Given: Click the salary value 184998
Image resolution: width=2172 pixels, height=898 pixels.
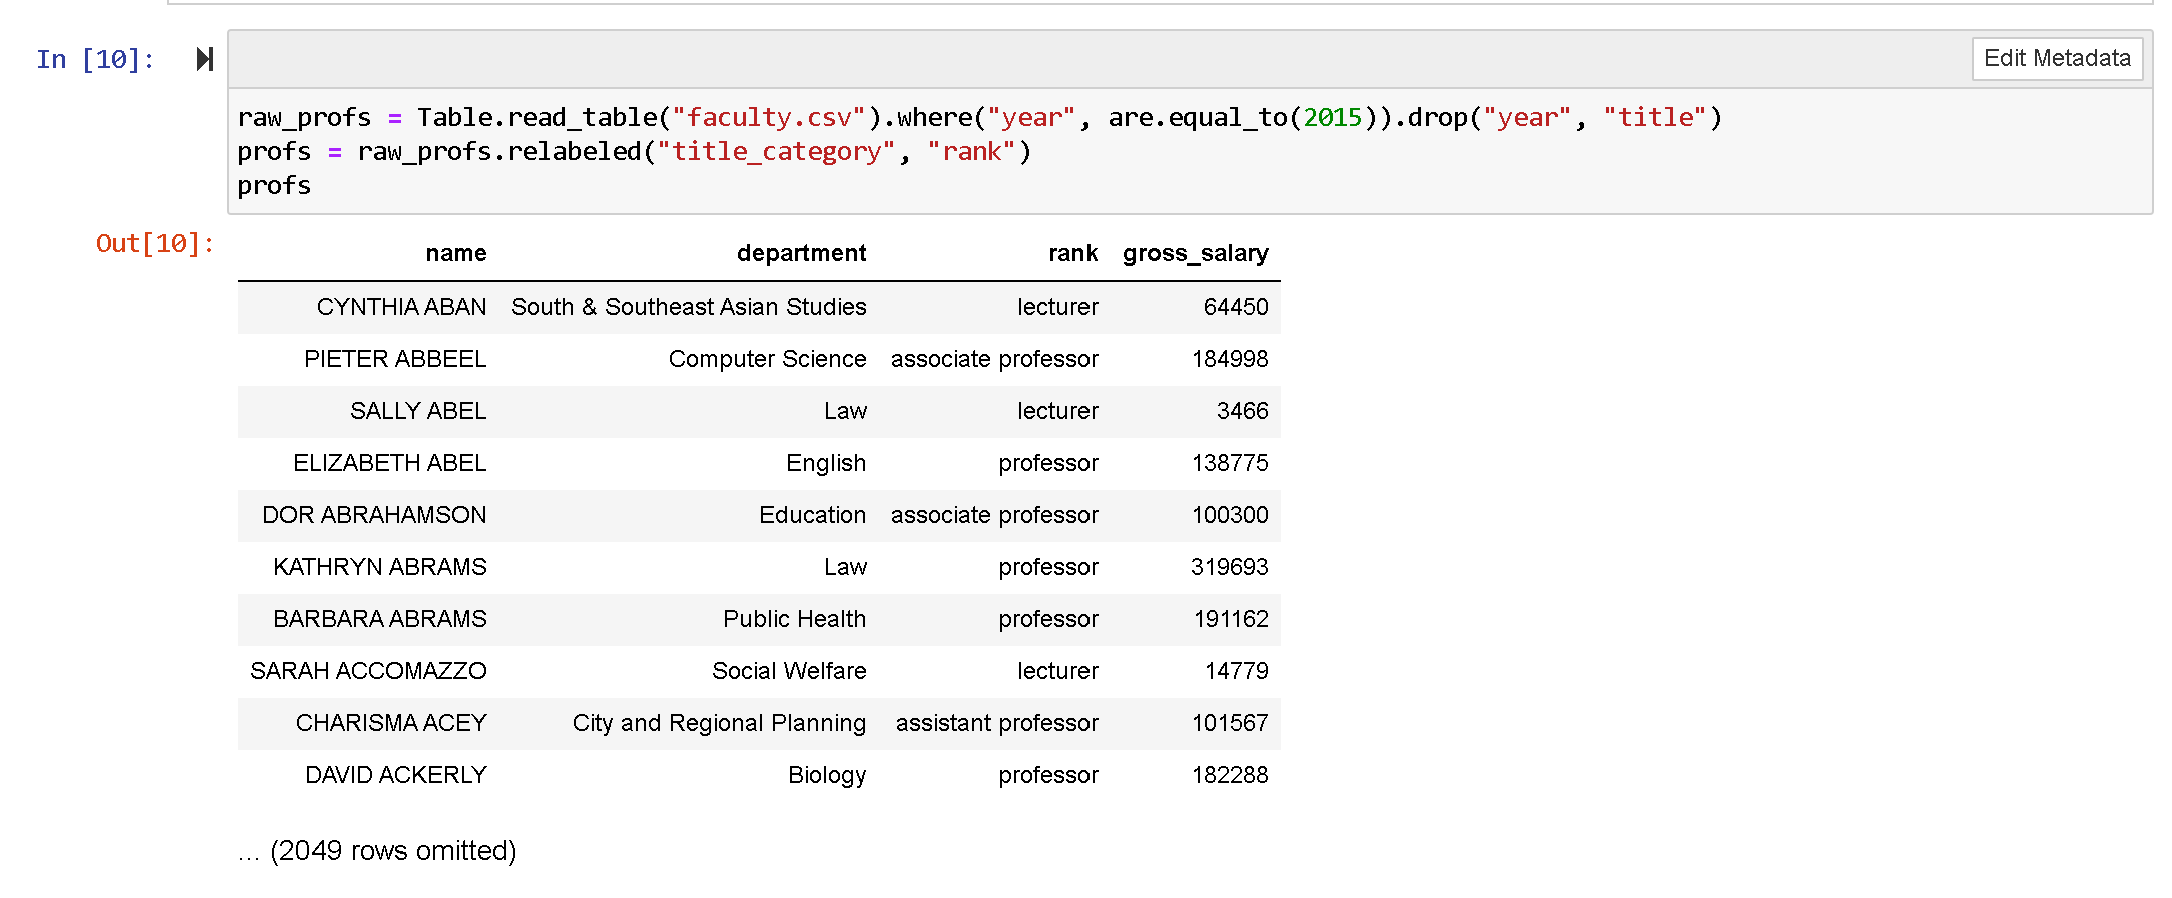Looking at the screenshot, I should 1230,359.
